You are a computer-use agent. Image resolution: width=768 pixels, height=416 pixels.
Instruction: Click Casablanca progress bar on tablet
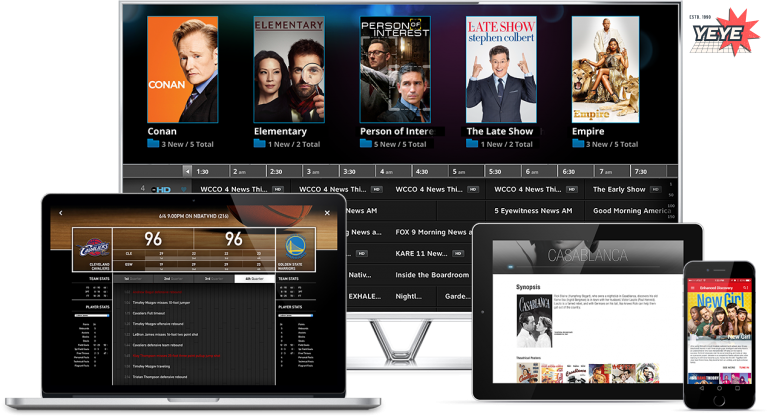[x=588, y=267]
